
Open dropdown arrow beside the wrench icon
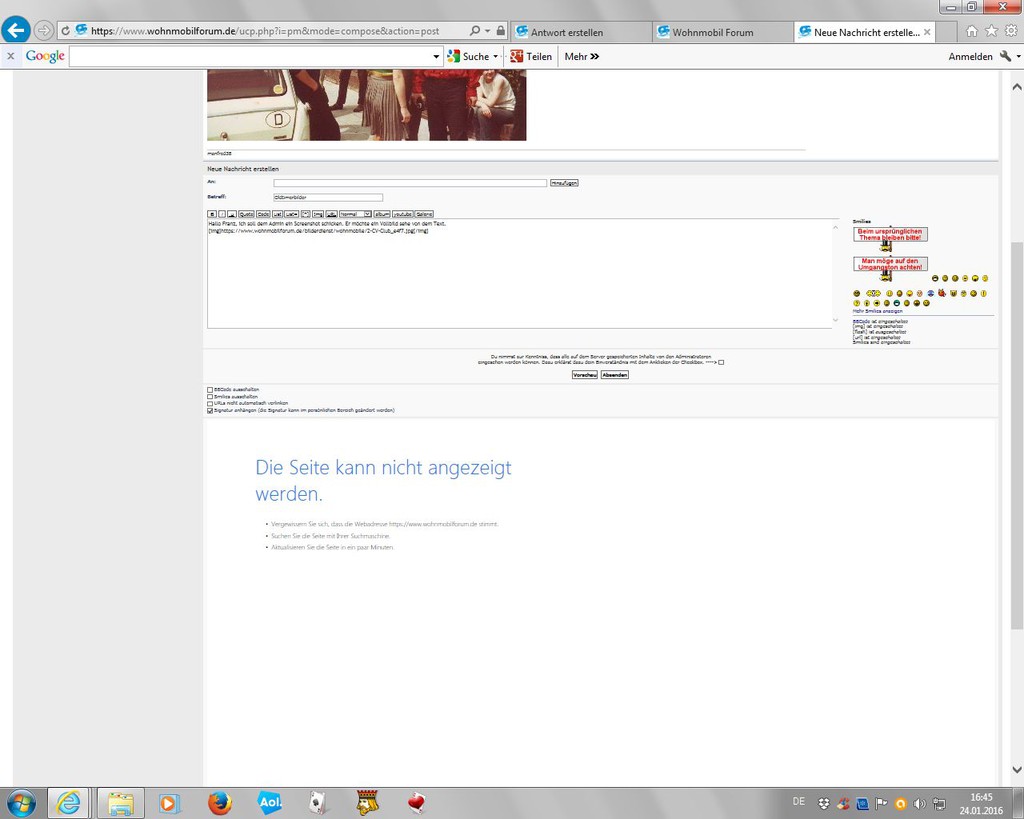coord(1018,57)
